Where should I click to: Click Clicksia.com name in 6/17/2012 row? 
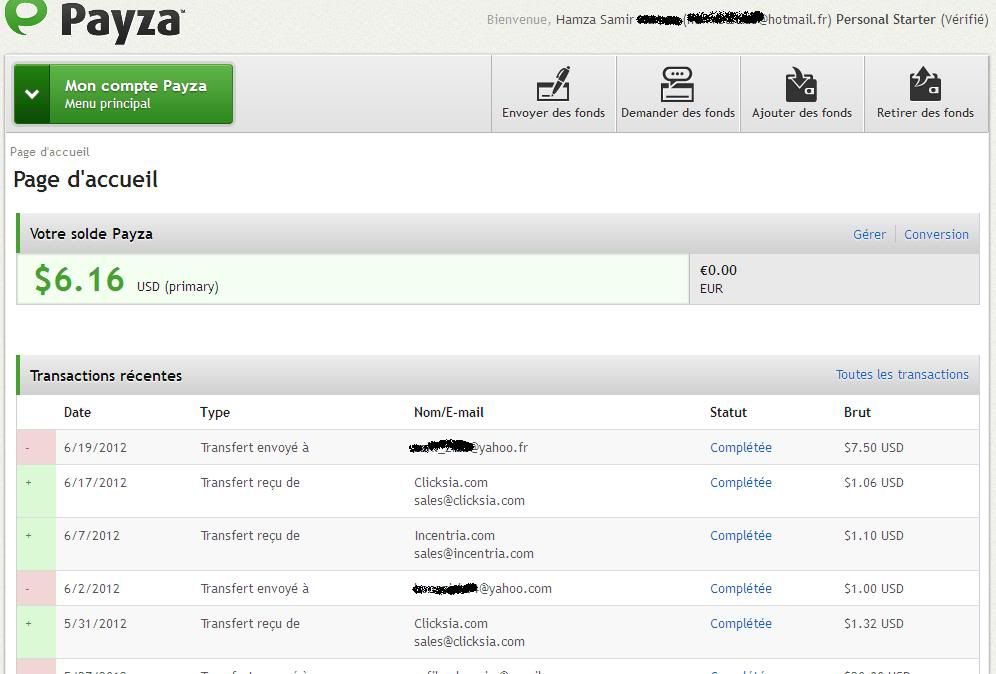pos(451,483)
